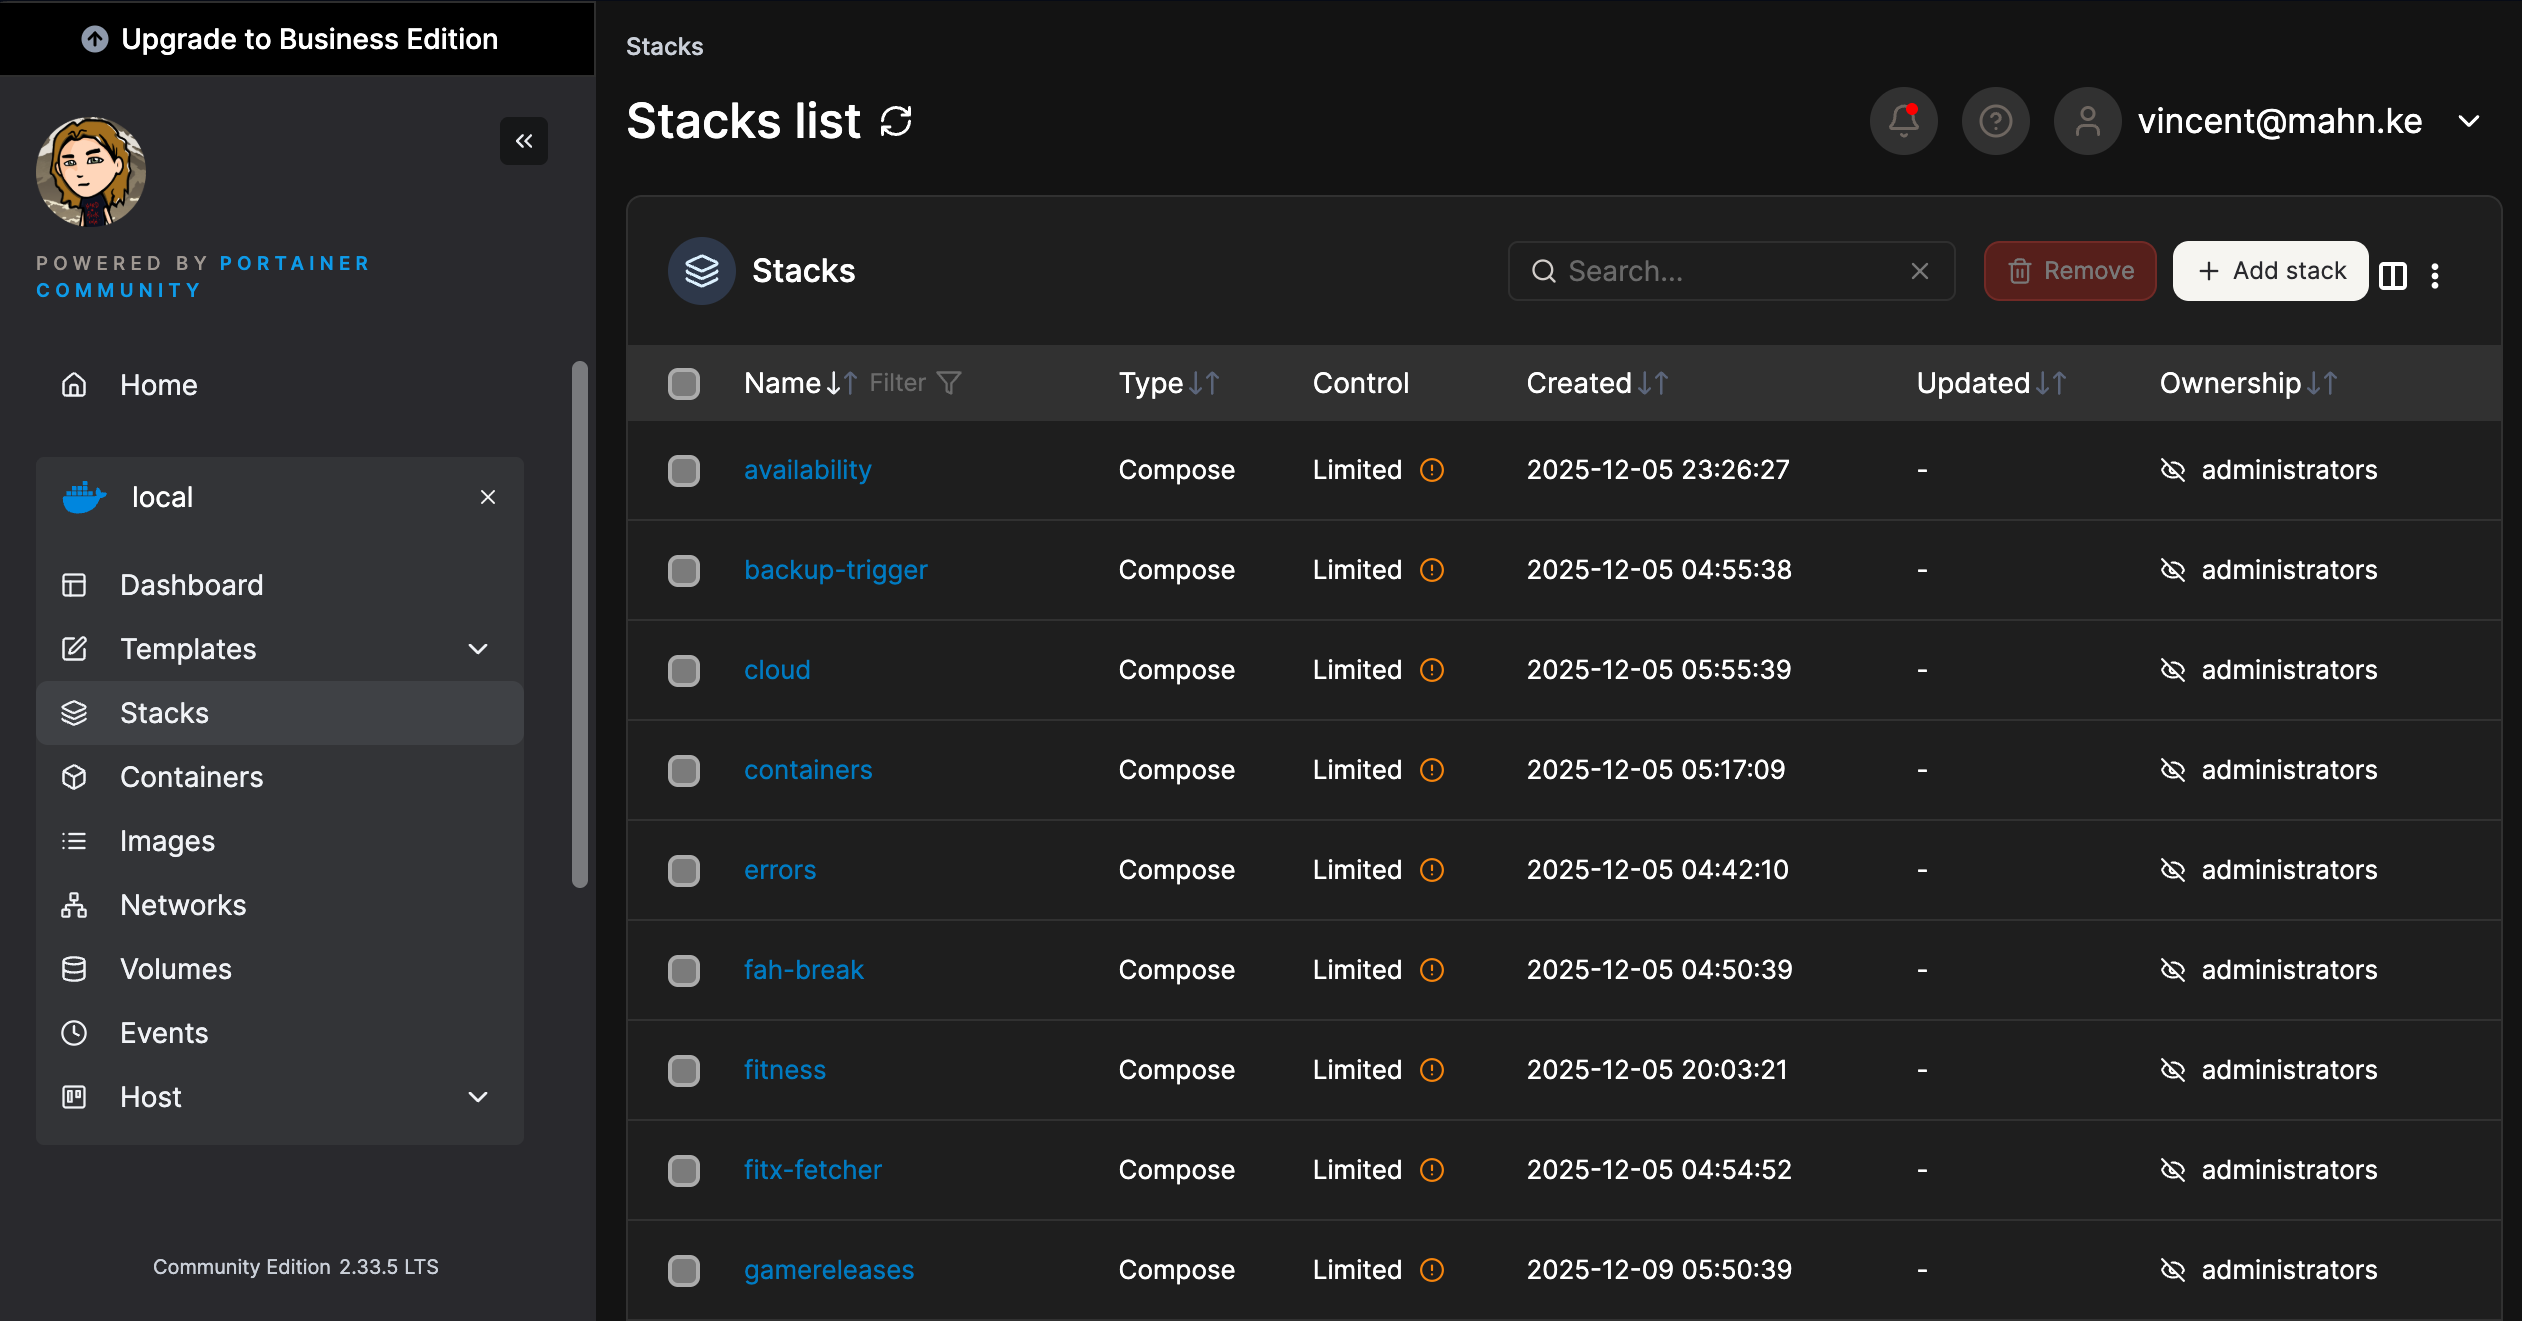Open table settings three-dot menu

coord(2435,275)
